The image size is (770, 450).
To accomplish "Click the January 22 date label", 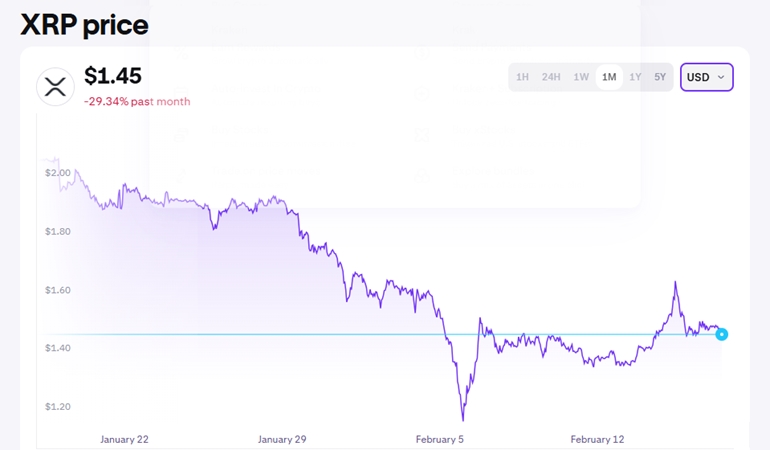I will click(124, 439).
